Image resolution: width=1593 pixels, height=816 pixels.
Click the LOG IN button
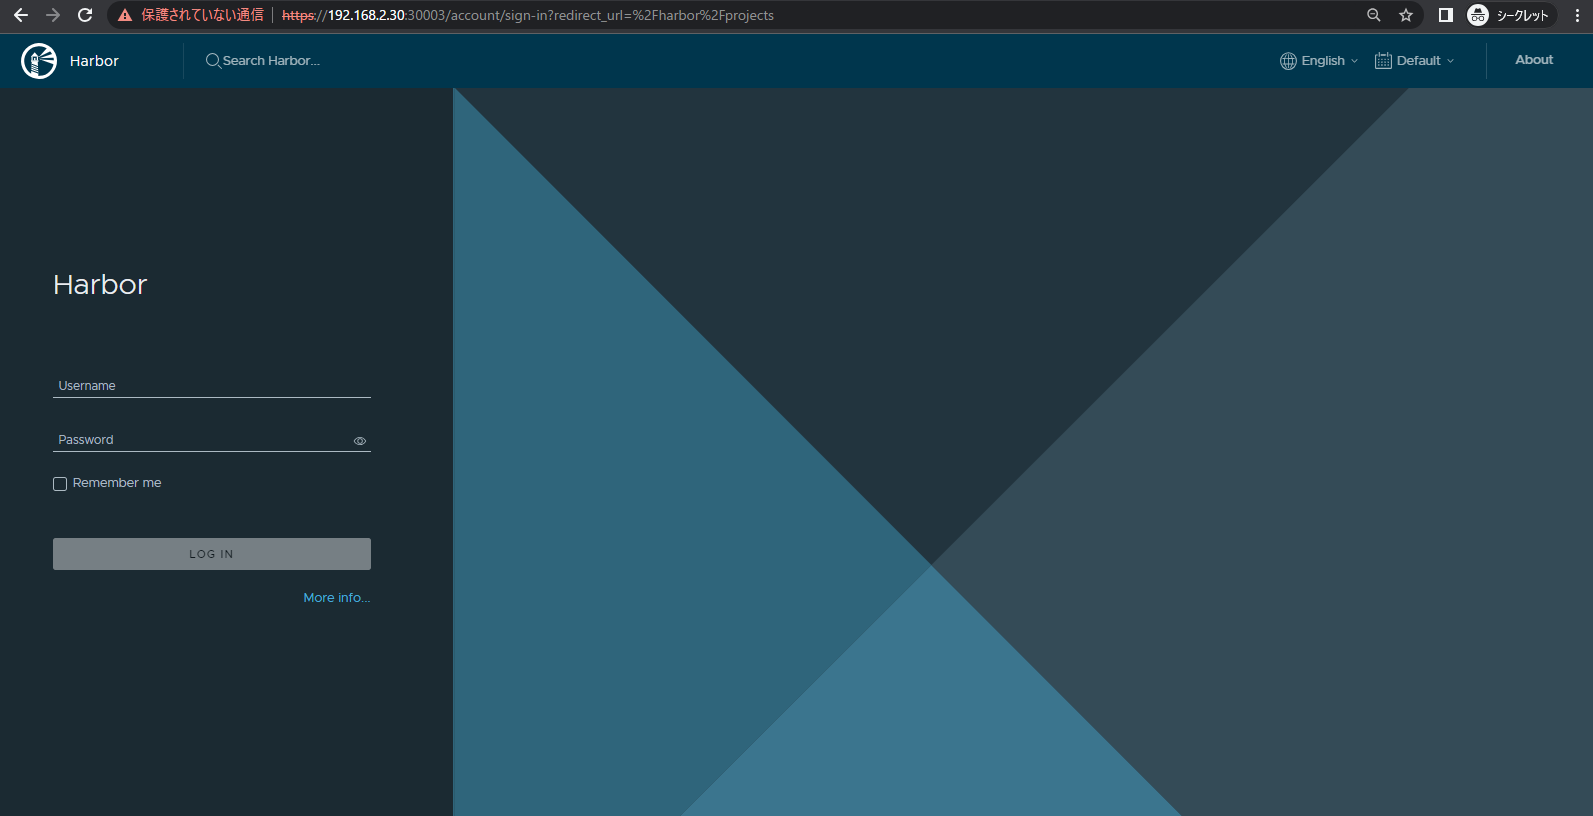tap(212, 554)
